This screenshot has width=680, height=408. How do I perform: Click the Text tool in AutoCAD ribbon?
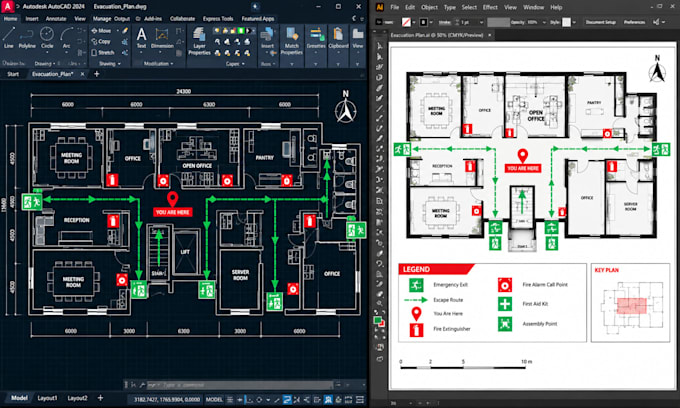[141, 37]
